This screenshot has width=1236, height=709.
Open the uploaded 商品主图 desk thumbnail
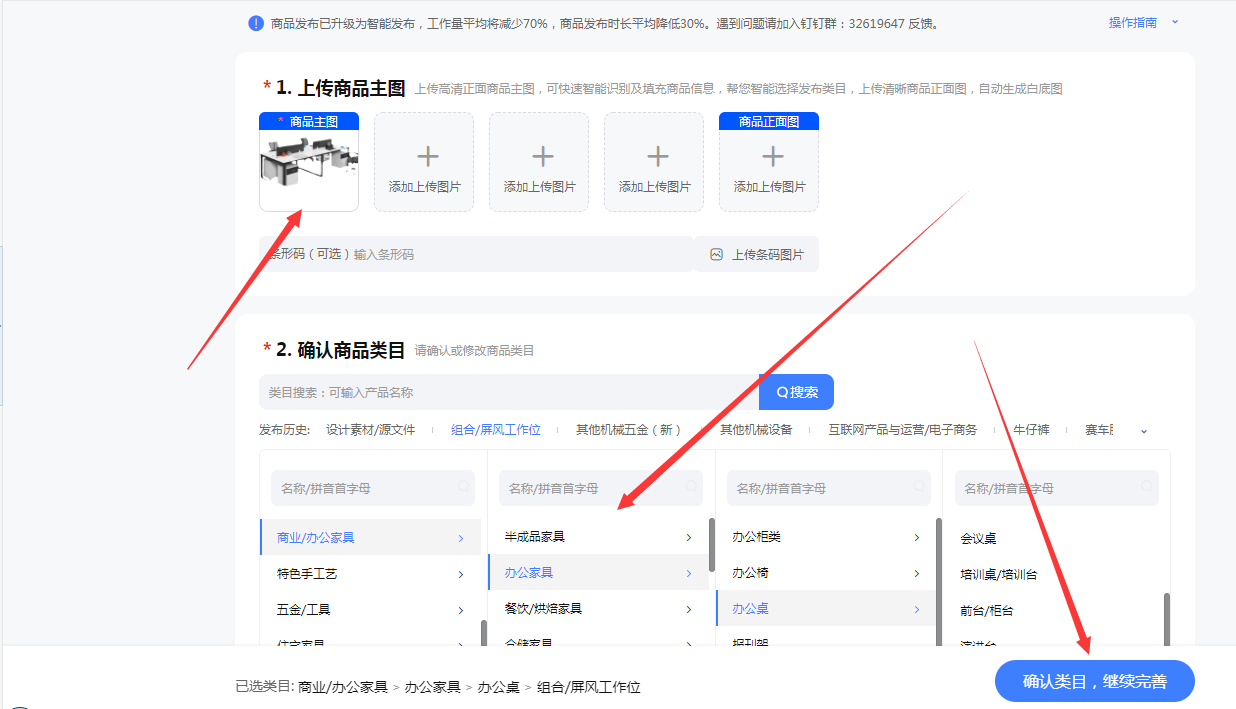coord(309,162)
